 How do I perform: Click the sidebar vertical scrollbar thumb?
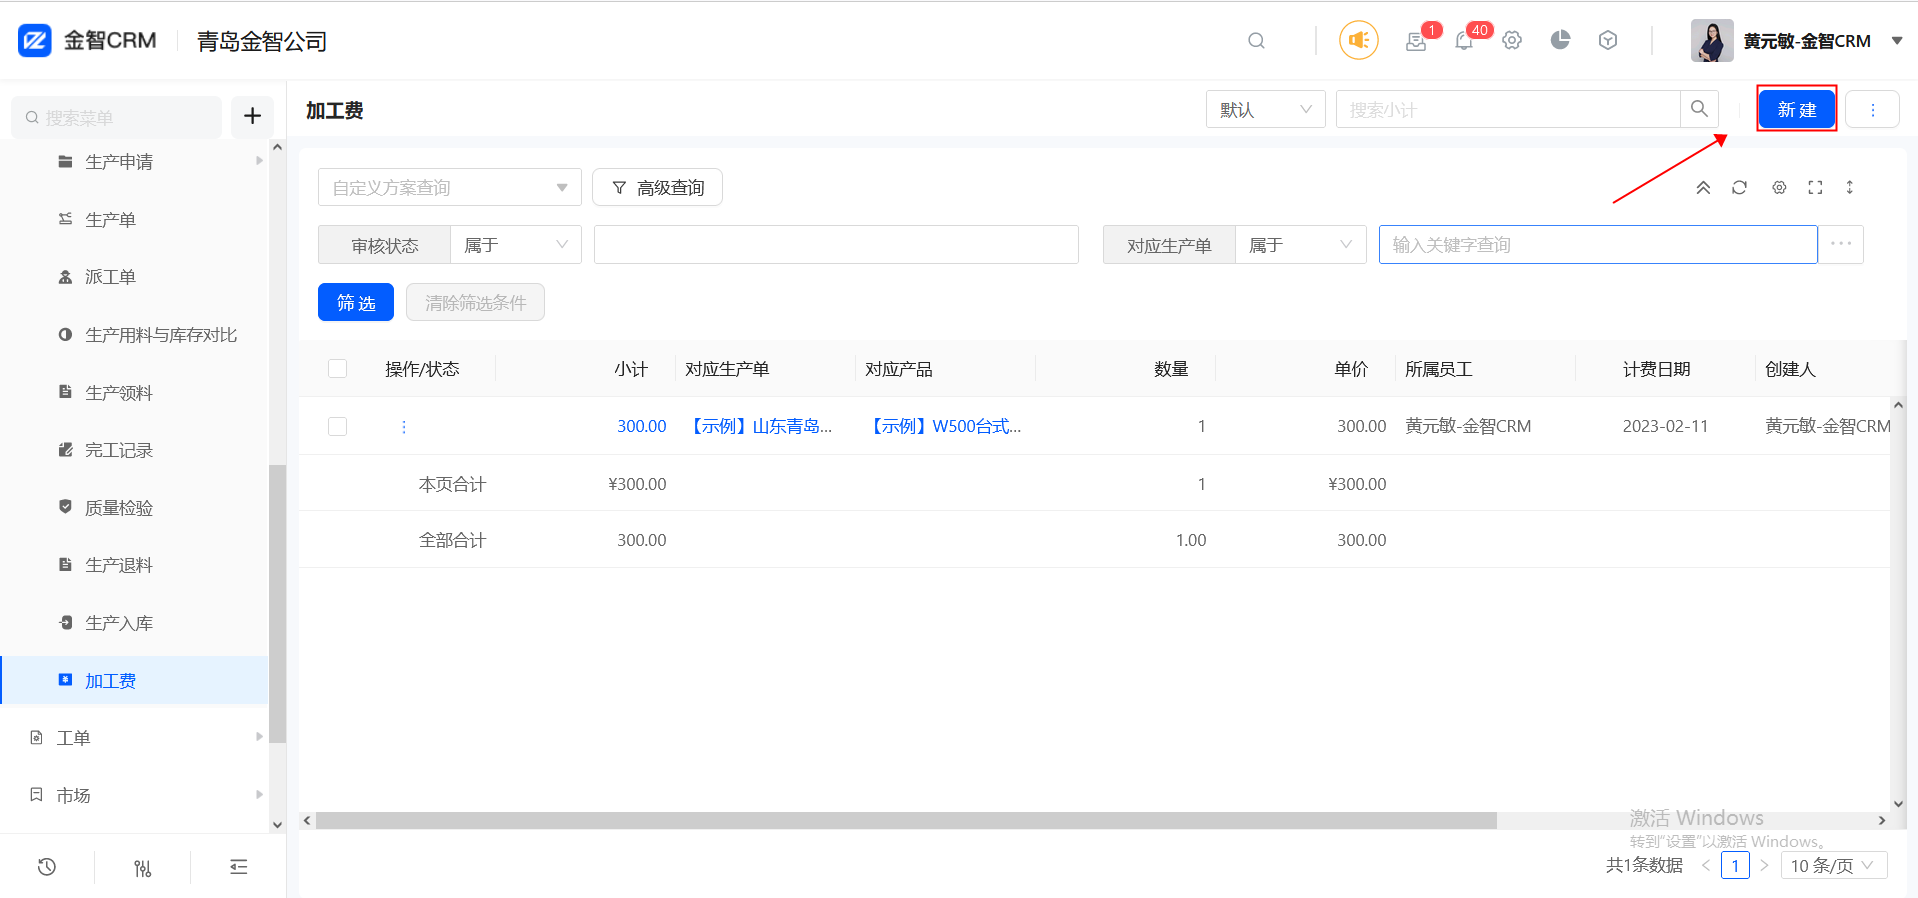point(277,603)
